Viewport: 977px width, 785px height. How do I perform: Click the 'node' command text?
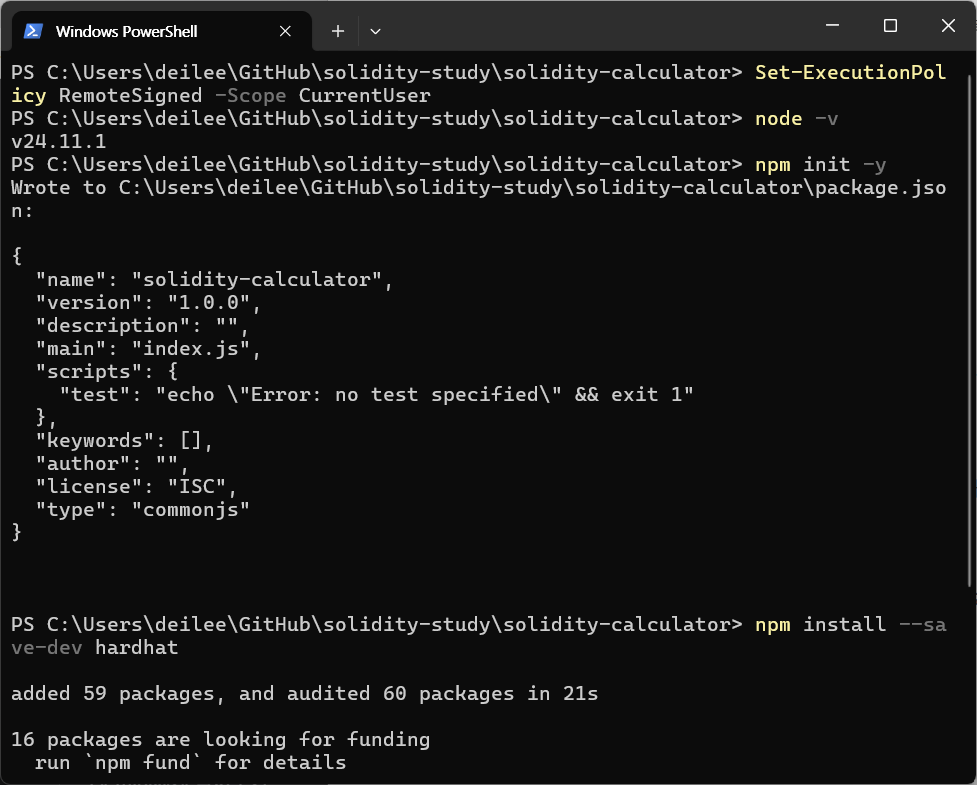pyautogui.click(x=778, y=118)
